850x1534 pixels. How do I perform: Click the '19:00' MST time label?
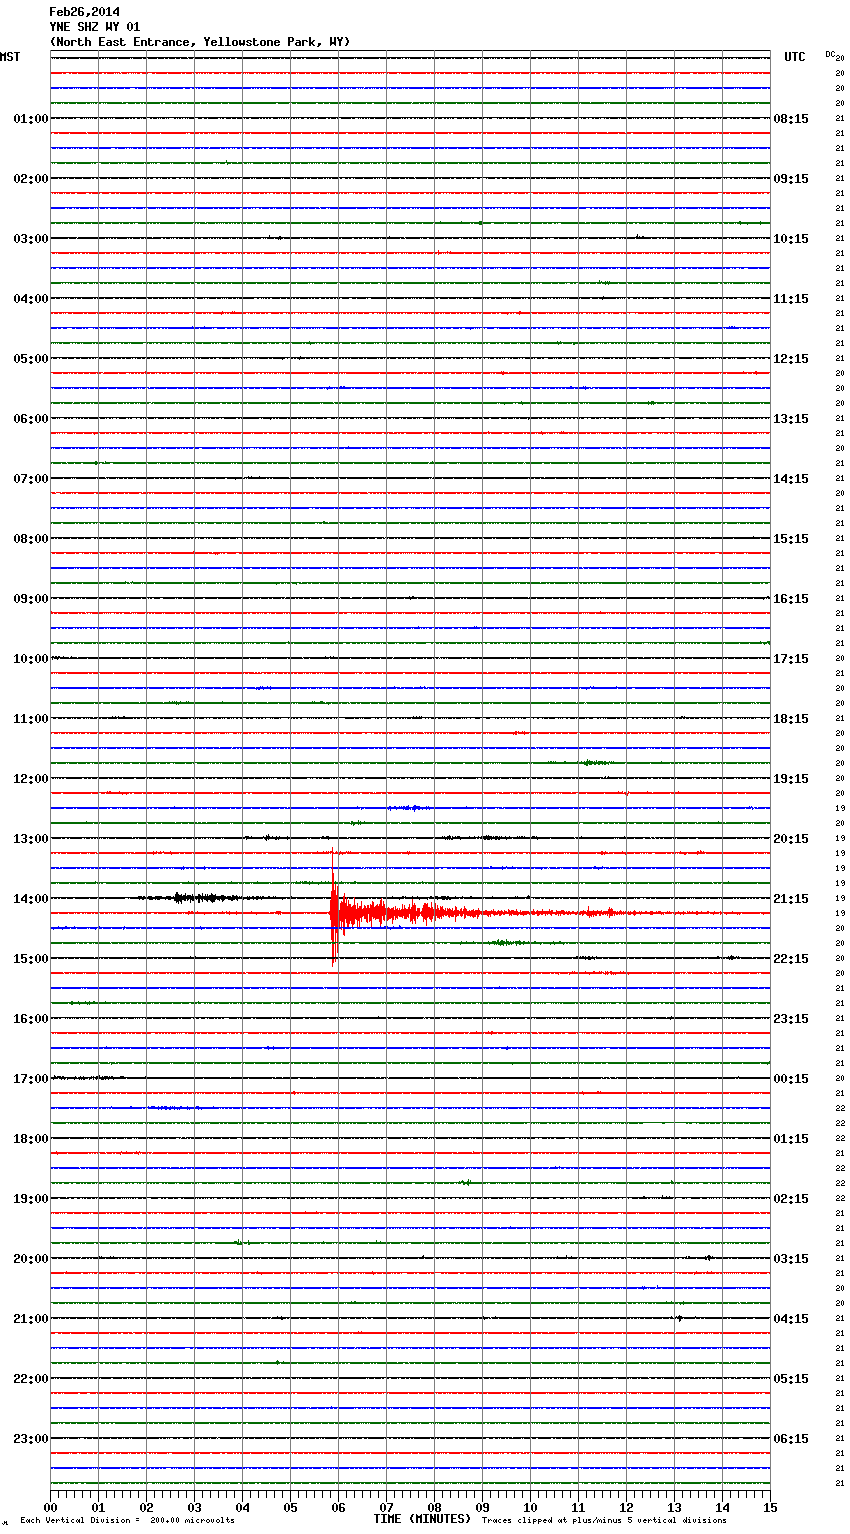tap(30, 1199)
